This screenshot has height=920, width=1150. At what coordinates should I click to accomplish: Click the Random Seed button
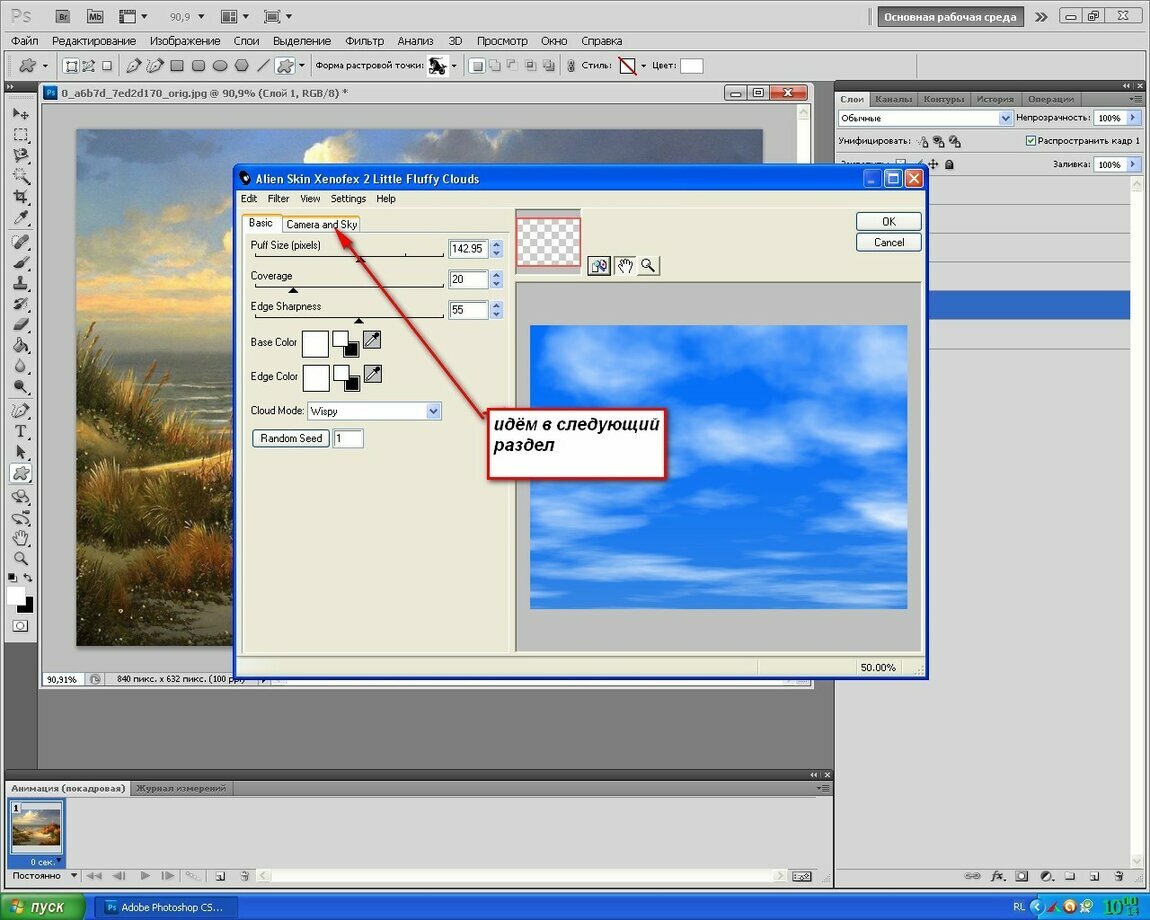click(x=291, y=438)
